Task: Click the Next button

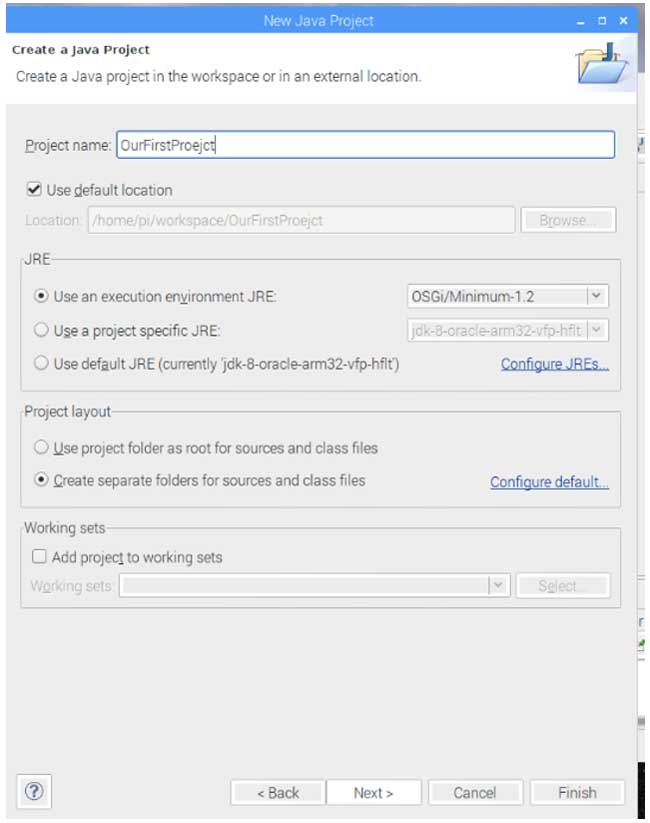Action: (374, 793)
